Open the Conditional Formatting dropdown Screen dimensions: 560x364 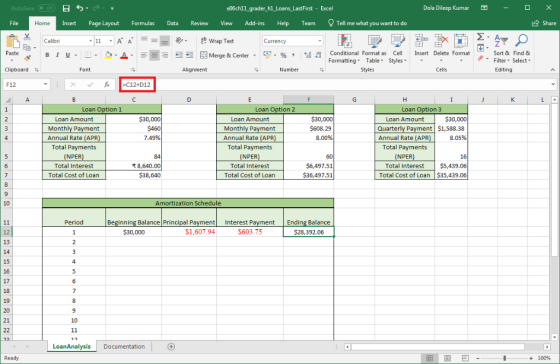[344, 49]
